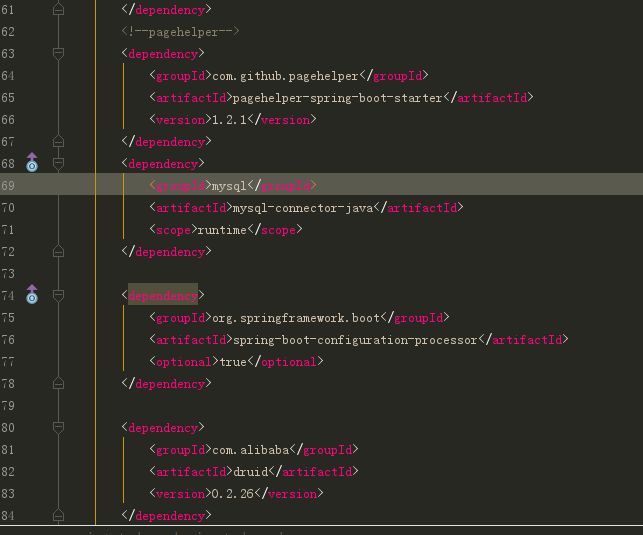Image resolution: width=643 pixels, height=535 pixels.
Task: Click the fold end marker on line 78
Action: pos(58,383)
